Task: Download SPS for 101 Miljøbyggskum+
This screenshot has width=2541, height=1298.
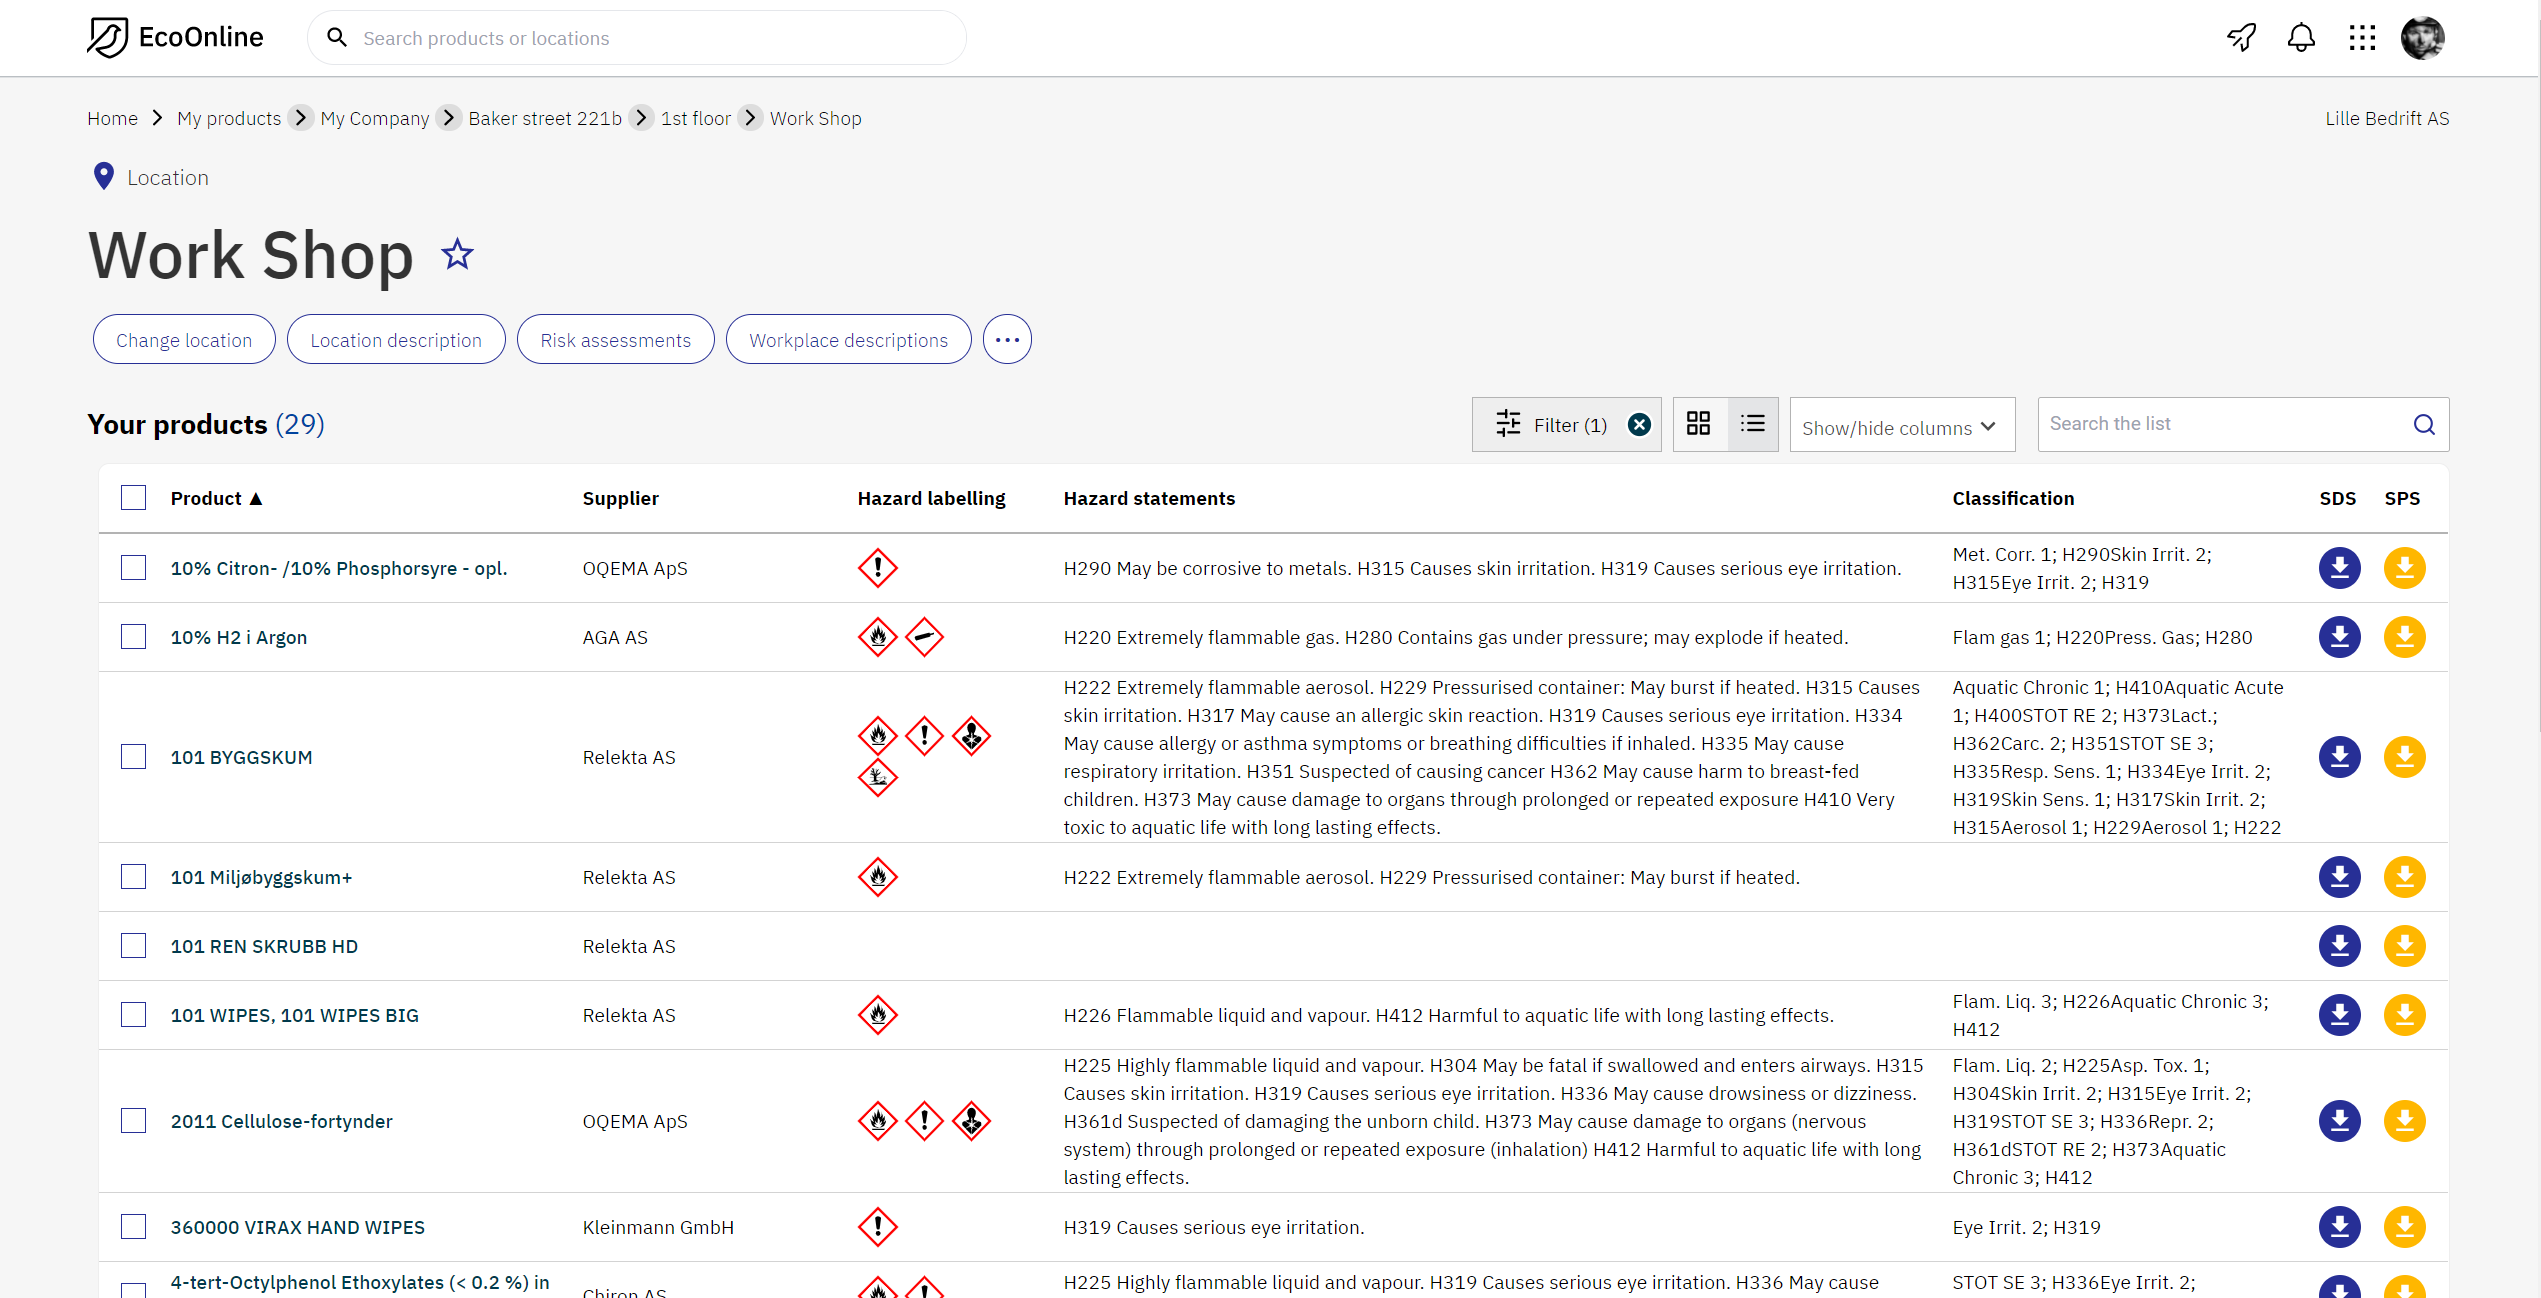Action: (x=2404, y=877)
